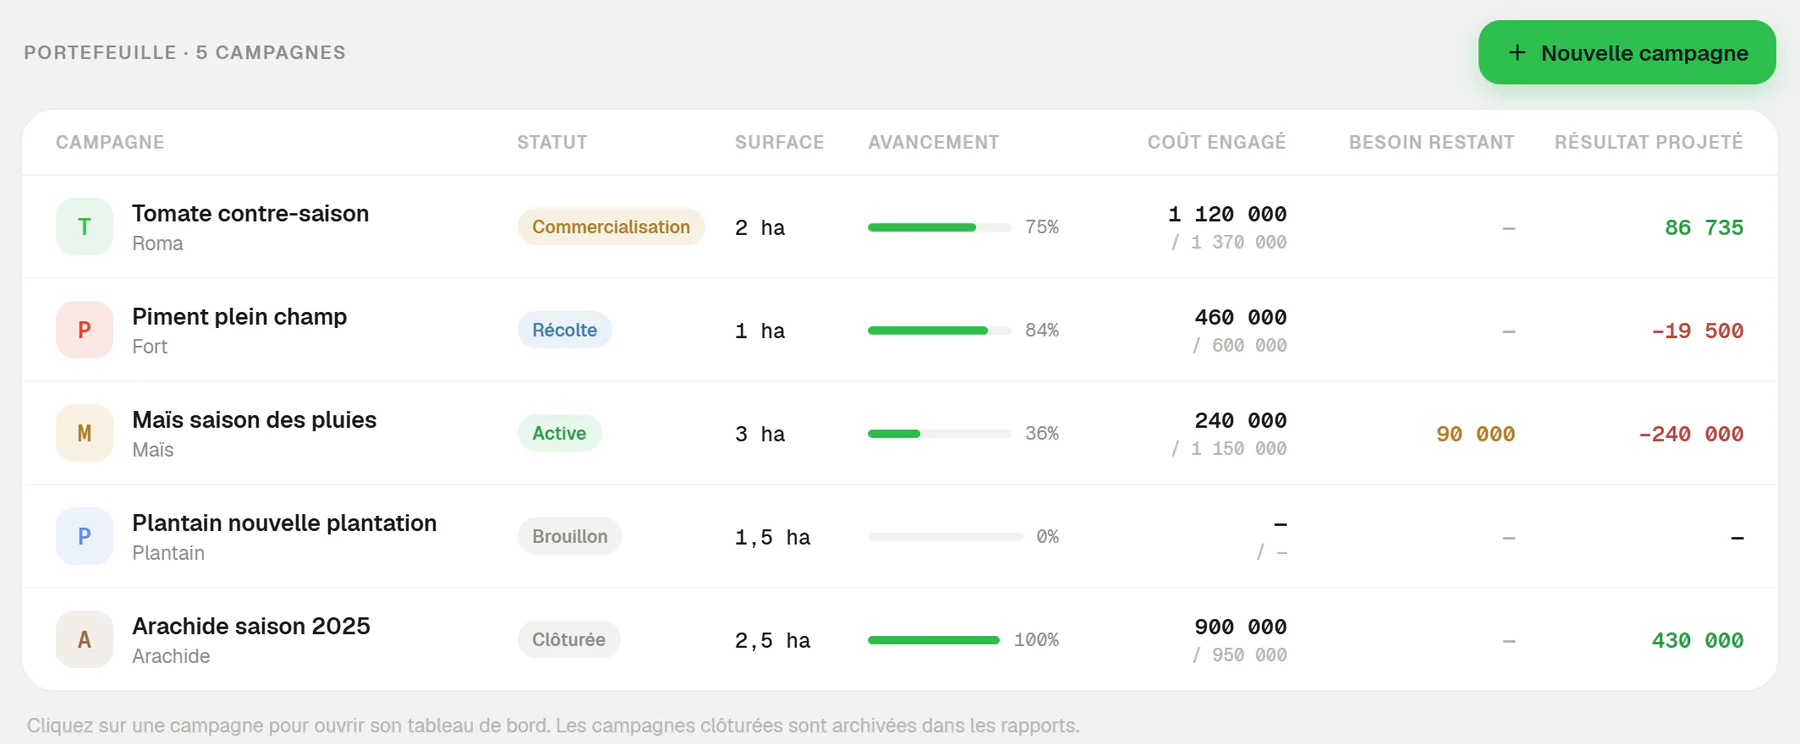Click the PORTEFEUILLE · 5 CAMPAGNES heading
The image size is (1800, 744).
[x=185, y=52]
